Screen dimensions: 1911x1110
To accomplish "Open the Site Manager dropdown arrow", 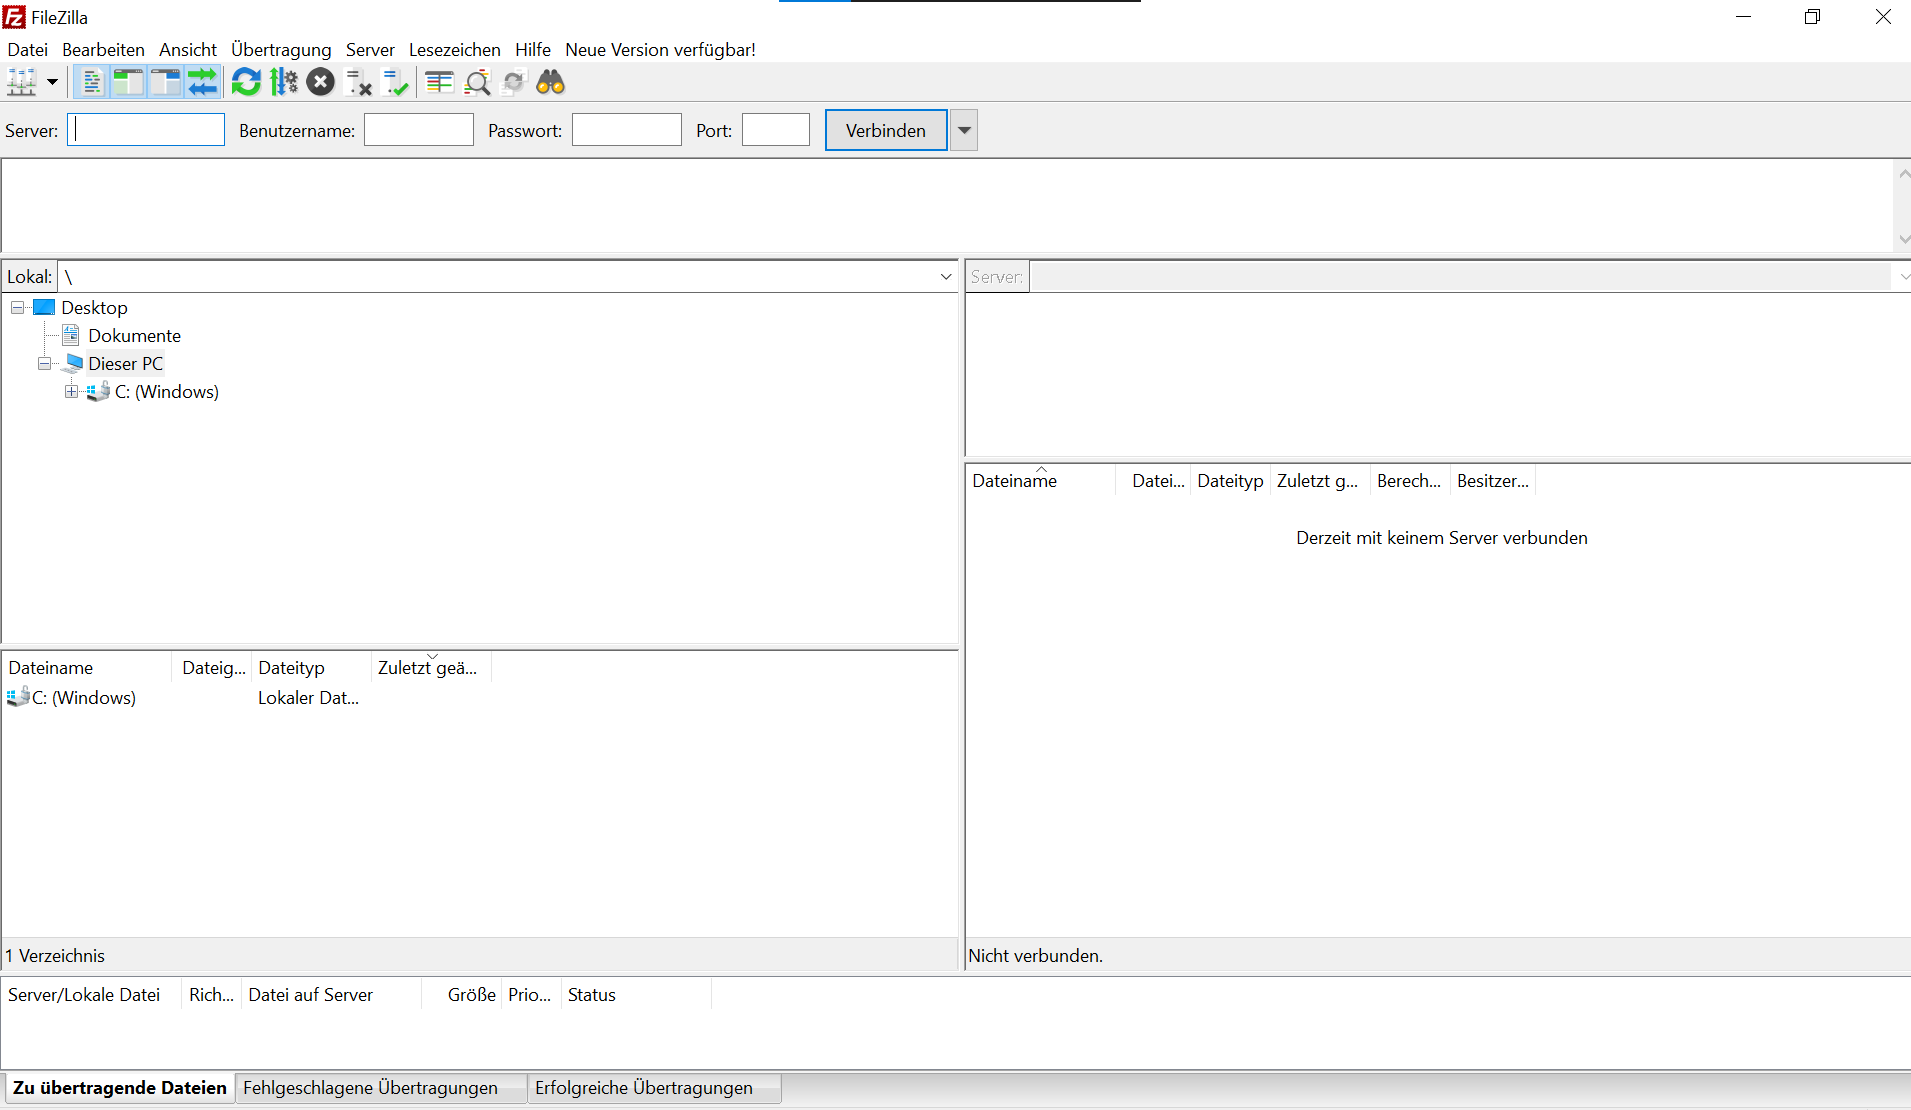I will (x=52, y=82).
